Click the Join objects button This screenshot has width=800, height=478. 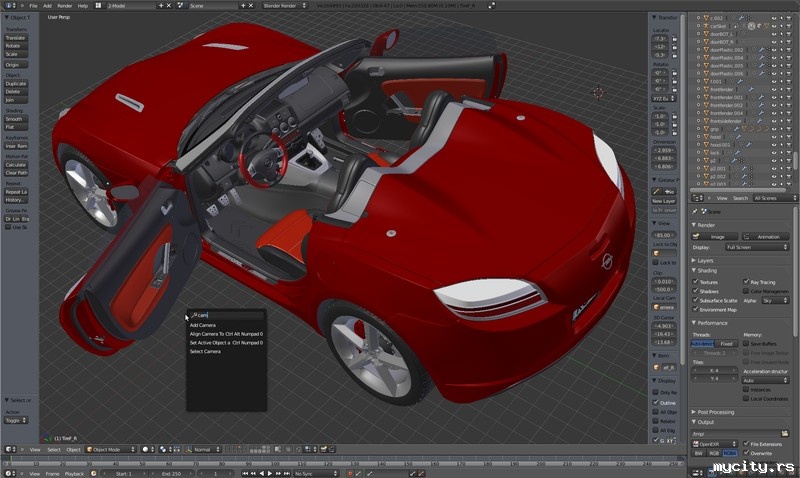16,100
